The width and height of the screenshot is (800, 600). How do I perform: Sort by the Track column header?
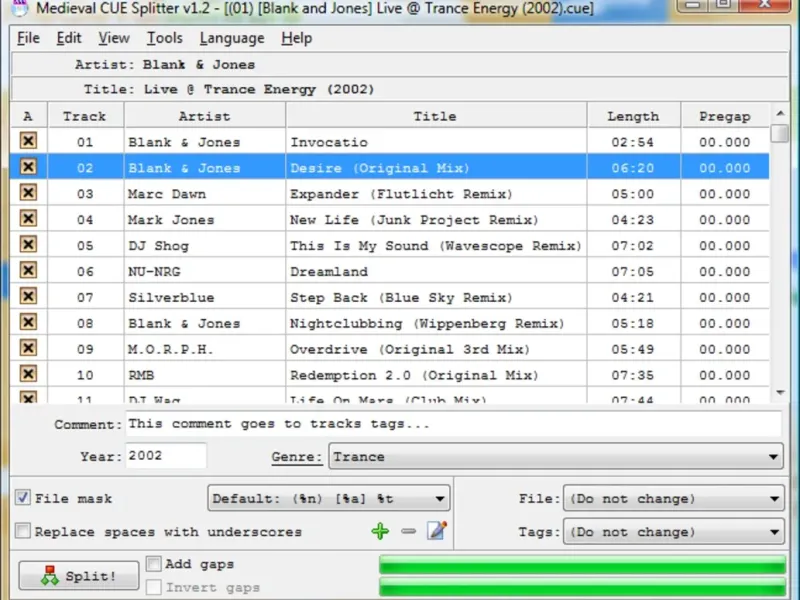coord(85,116)
